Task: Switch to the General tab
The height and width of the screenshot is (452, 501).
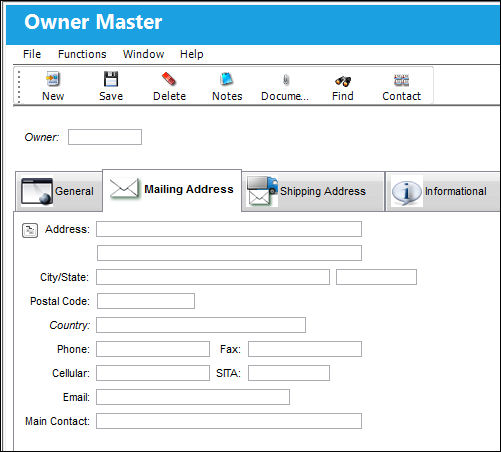Action: tap(59, 191)
